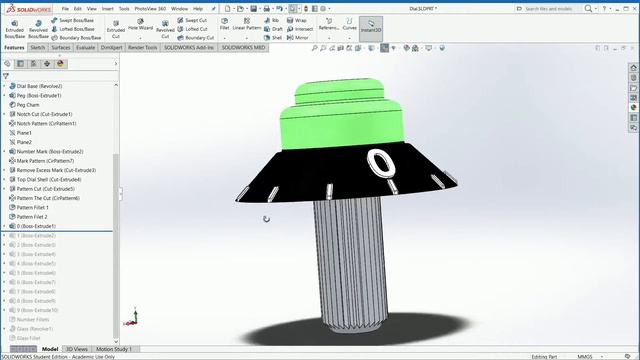
Task: Click the Print icon in the toolbar
Action: click(x=267, y=9)
